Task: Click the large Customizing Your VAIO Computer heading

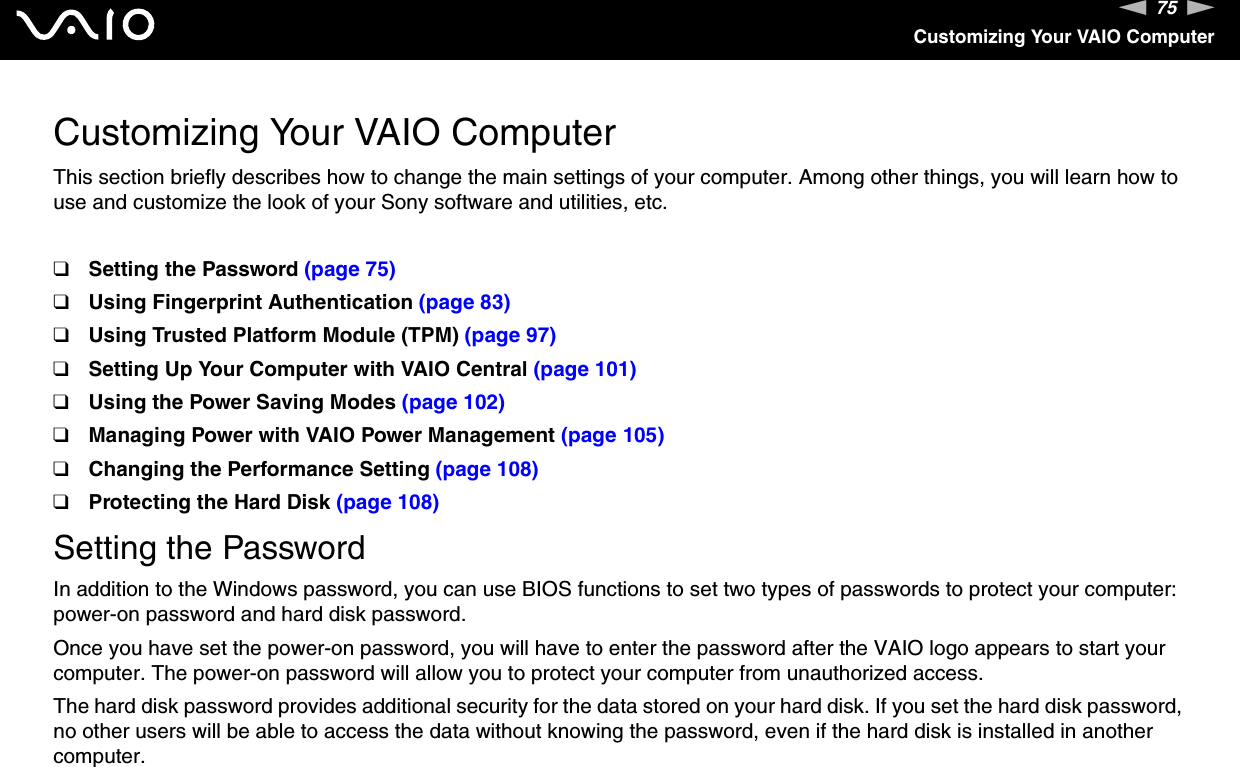Action: (334, 132)
